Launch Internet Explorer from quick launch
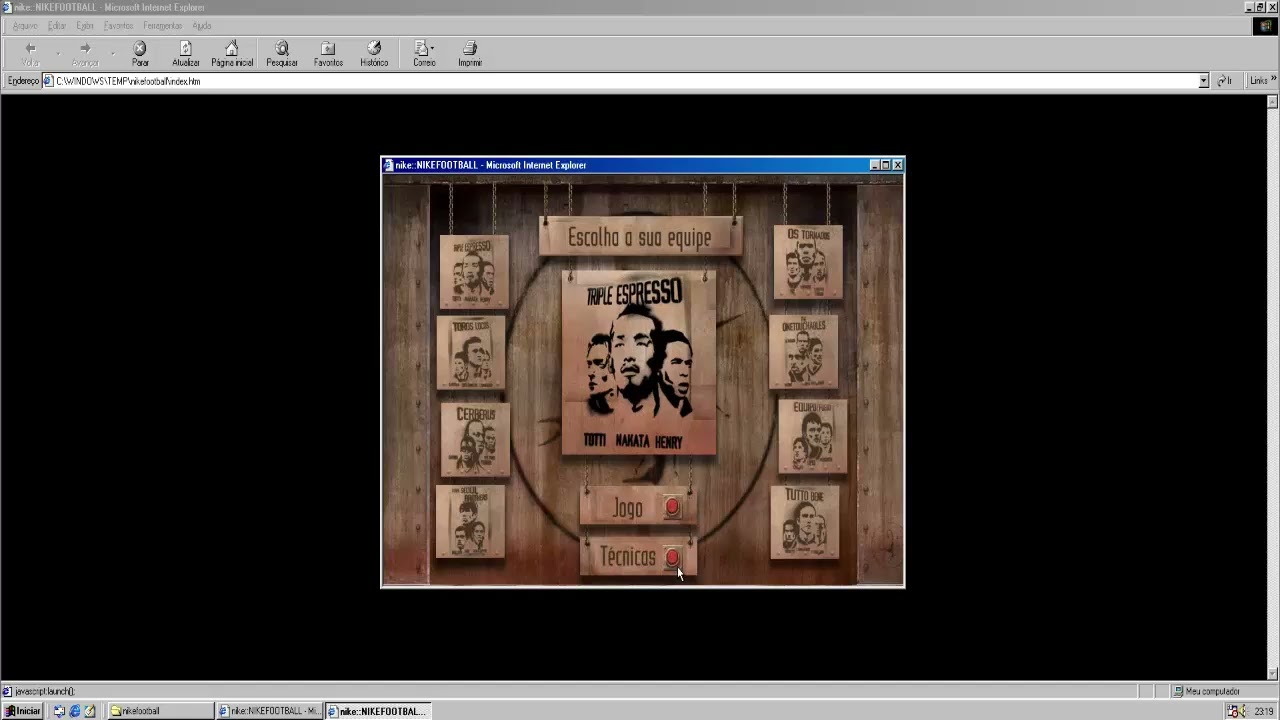Image resolution: width=1280 pixels, height=720 pixels. point(75,711)
